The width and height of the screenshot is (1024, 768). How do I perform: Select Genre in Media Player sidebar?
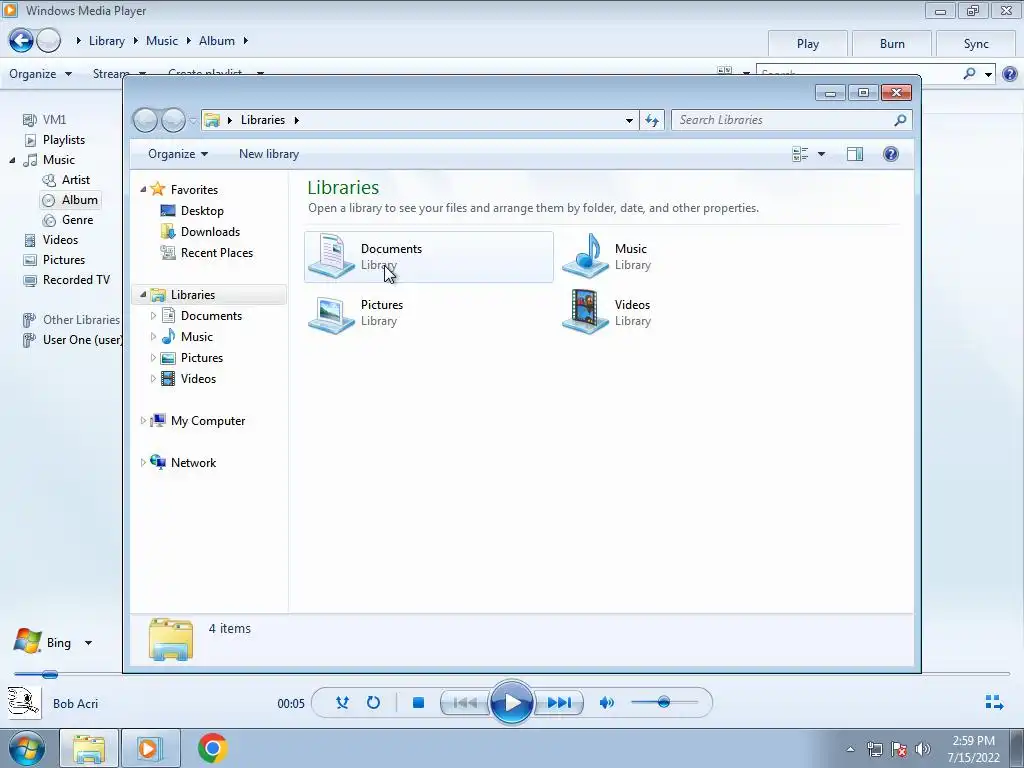(x=77, y=220)
